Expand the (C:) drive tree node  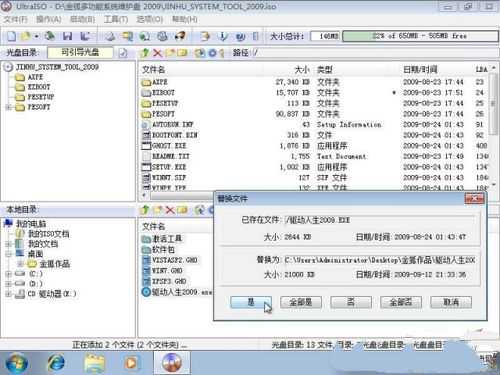coord(8,274)
